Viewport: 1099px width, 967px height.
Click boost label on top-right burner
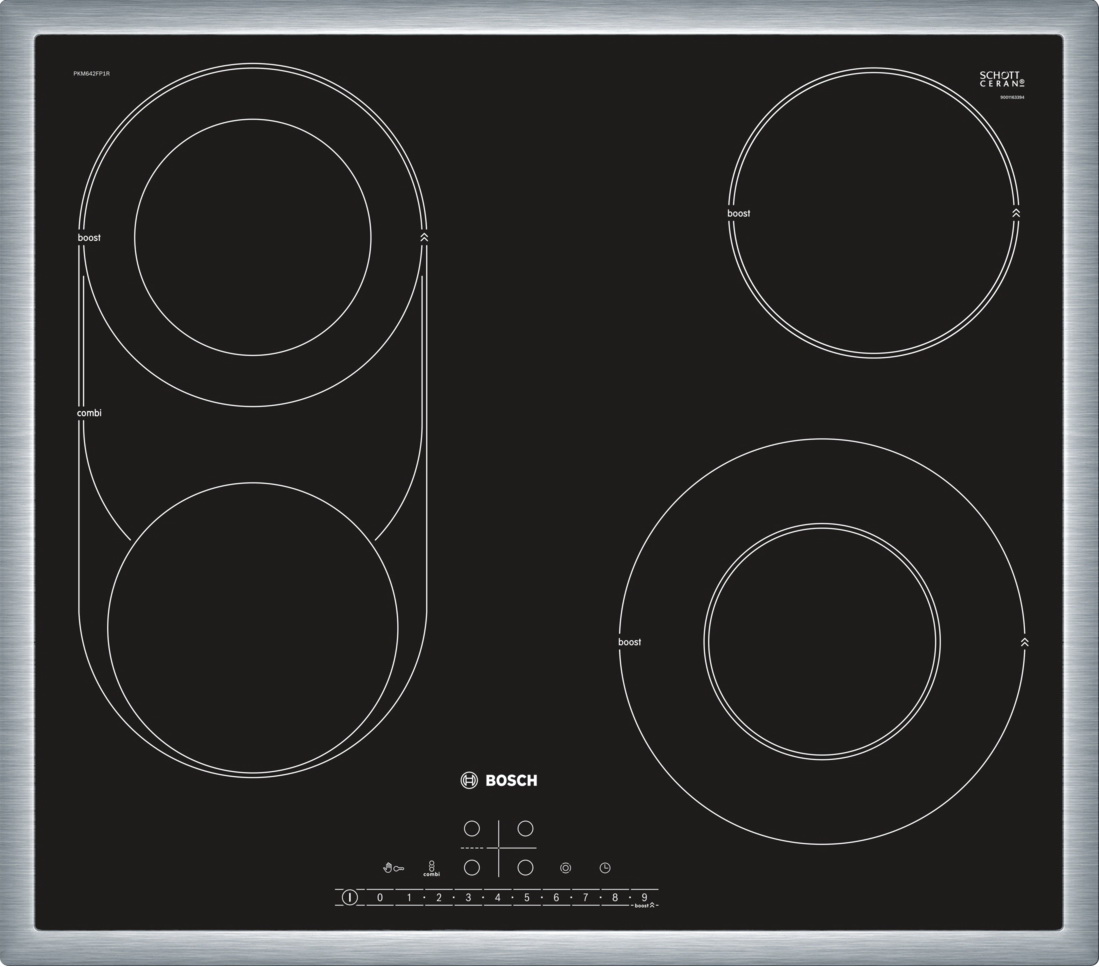tap(738, 214)
